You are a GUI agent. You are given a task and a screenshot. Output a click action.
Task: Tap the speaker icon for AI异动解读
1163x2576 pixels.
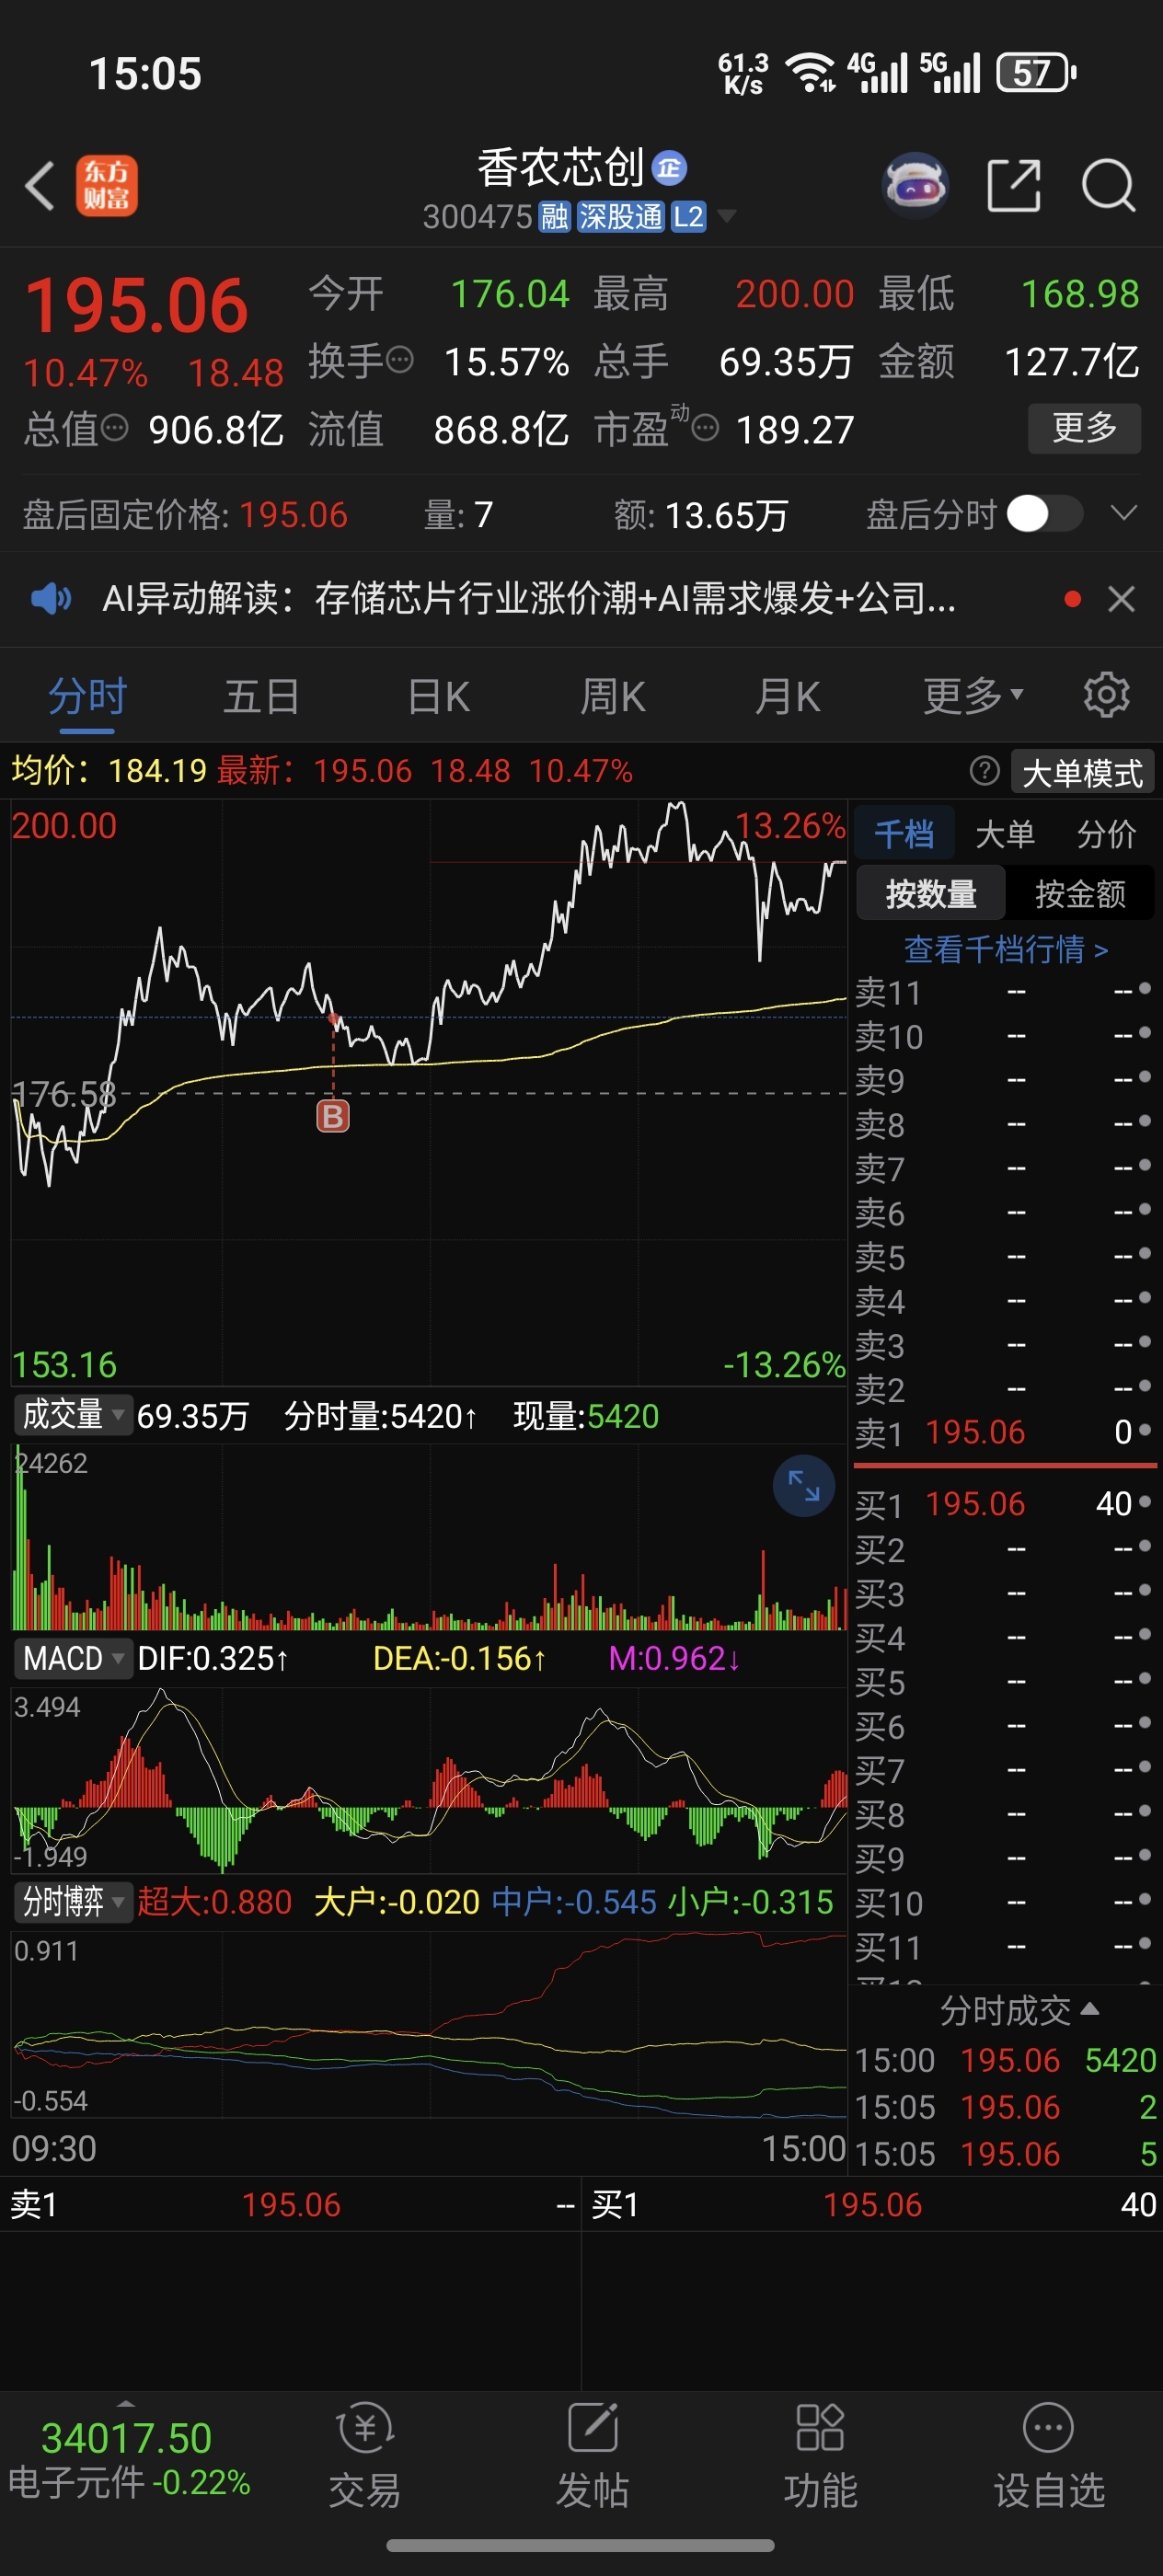point(51,599)
